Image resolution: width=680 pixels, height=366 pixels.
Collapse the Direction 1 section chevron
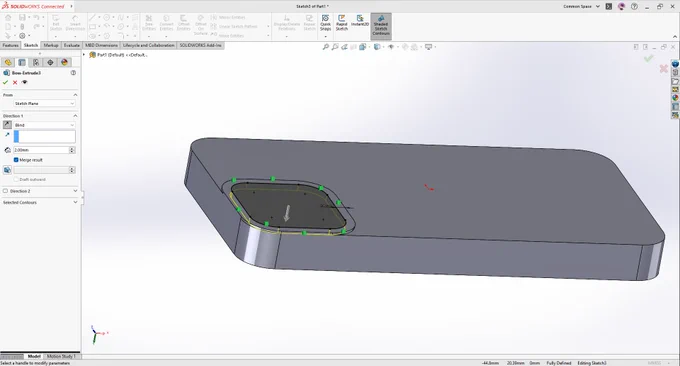75,116
